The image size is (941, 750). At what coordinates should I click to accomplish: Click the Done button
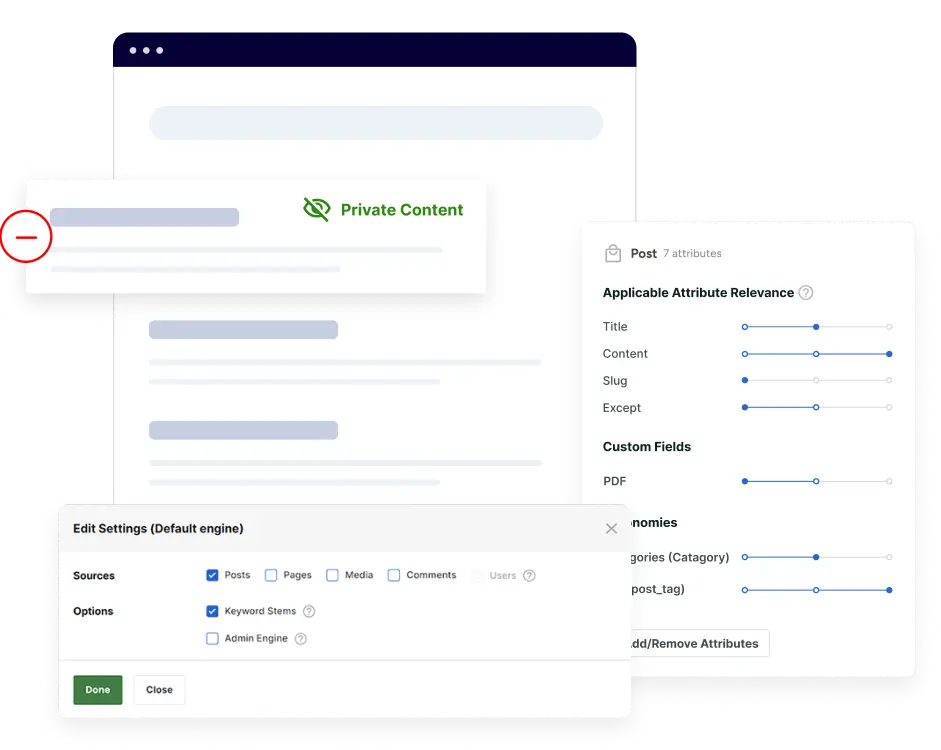coord(97,689)
